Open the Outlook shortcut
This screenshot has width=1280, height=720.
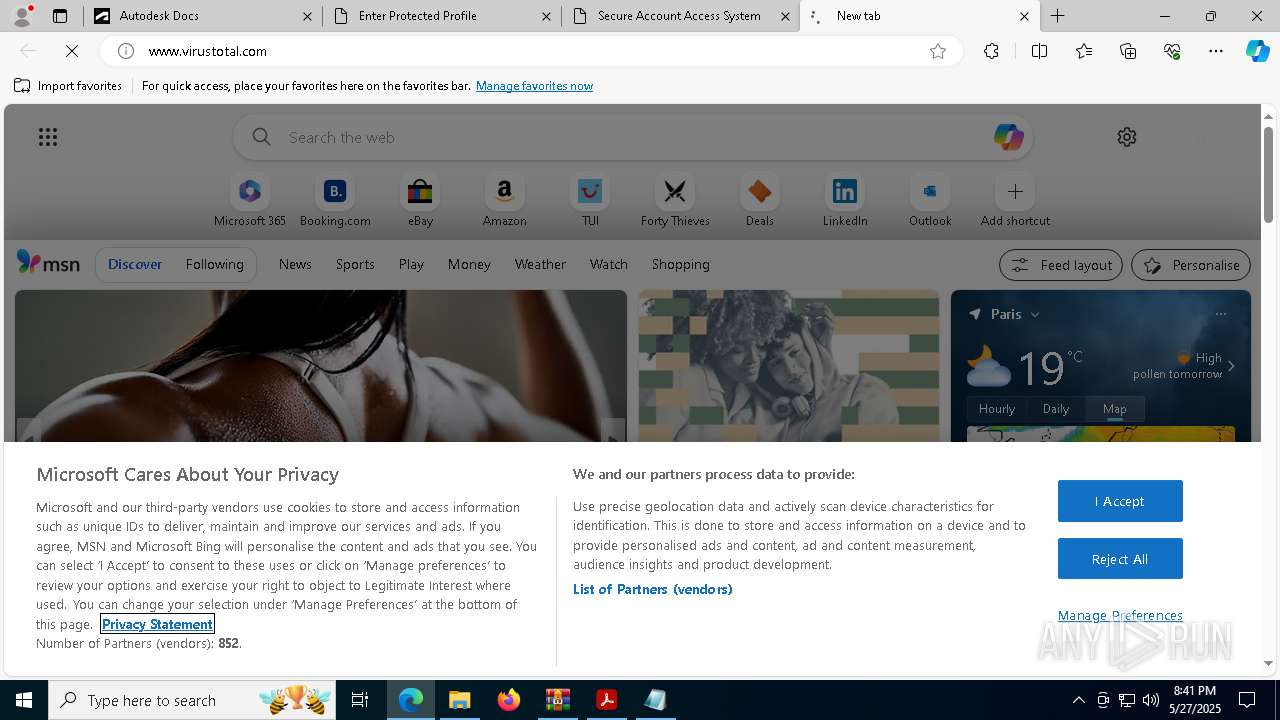tap(930, 201)
